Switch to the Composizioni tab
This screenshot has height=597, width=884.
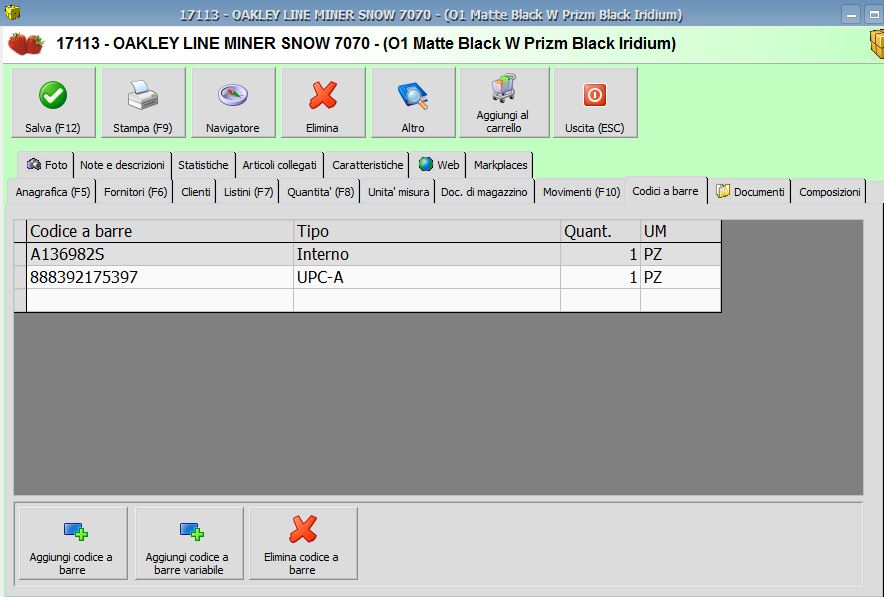829,192
